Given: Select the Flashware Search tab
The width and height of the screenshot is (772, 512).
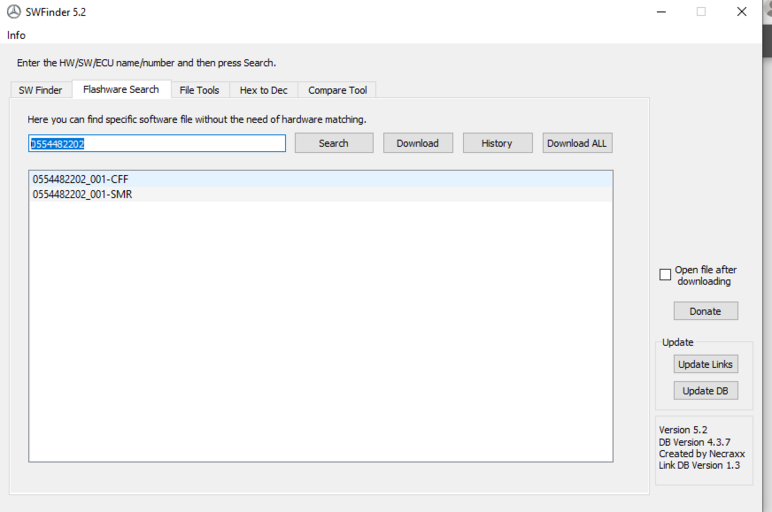Looking at the screenshot, I should pos(121,90).
